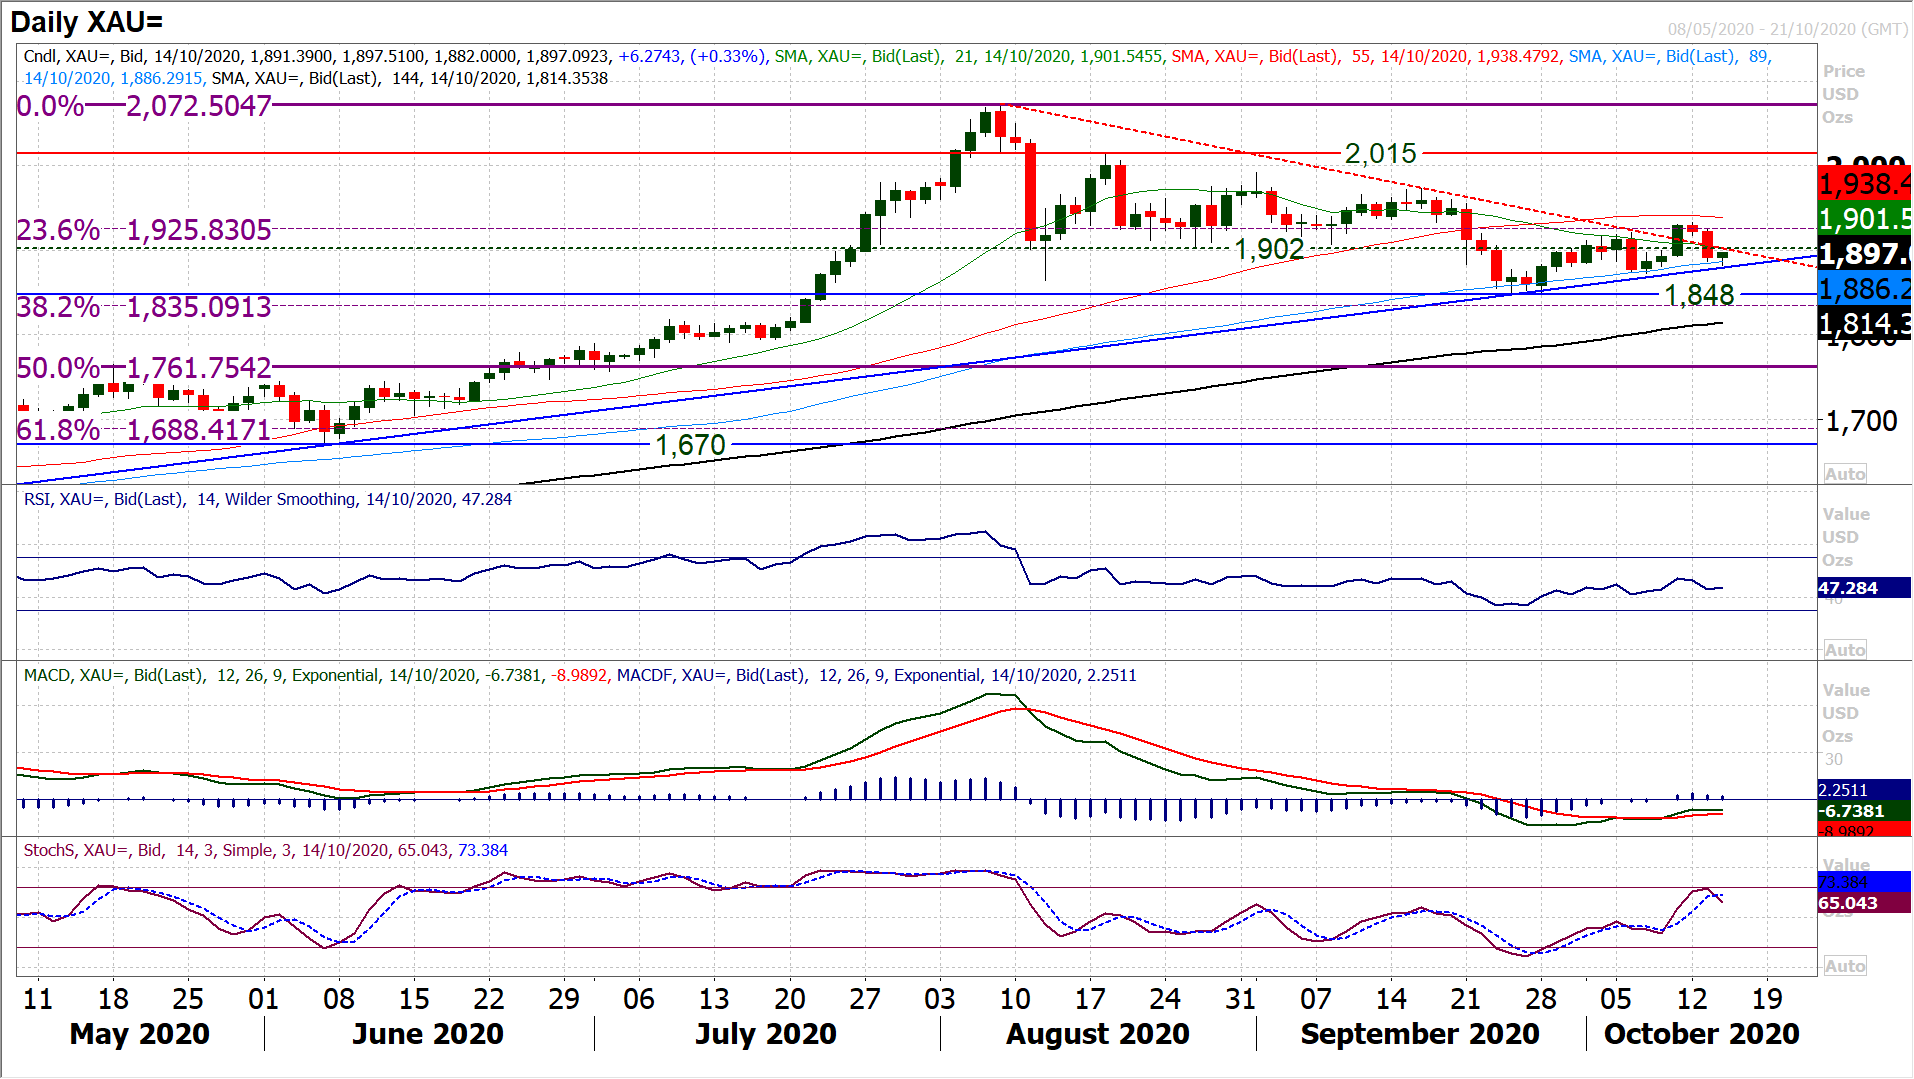
Task: Click the Value USD Ozs header in RSI panel
Action: pos(1846,537)
